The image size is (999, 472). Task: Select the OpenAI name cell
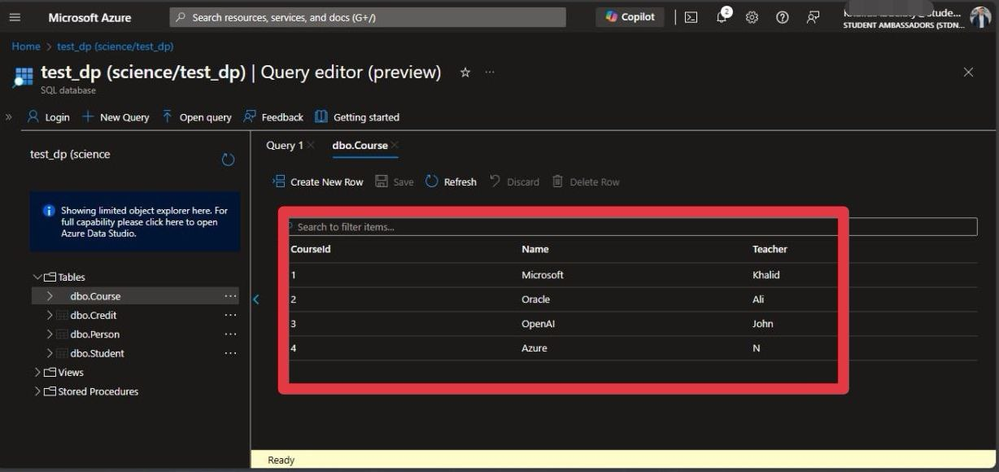click(x=539, y=324)
